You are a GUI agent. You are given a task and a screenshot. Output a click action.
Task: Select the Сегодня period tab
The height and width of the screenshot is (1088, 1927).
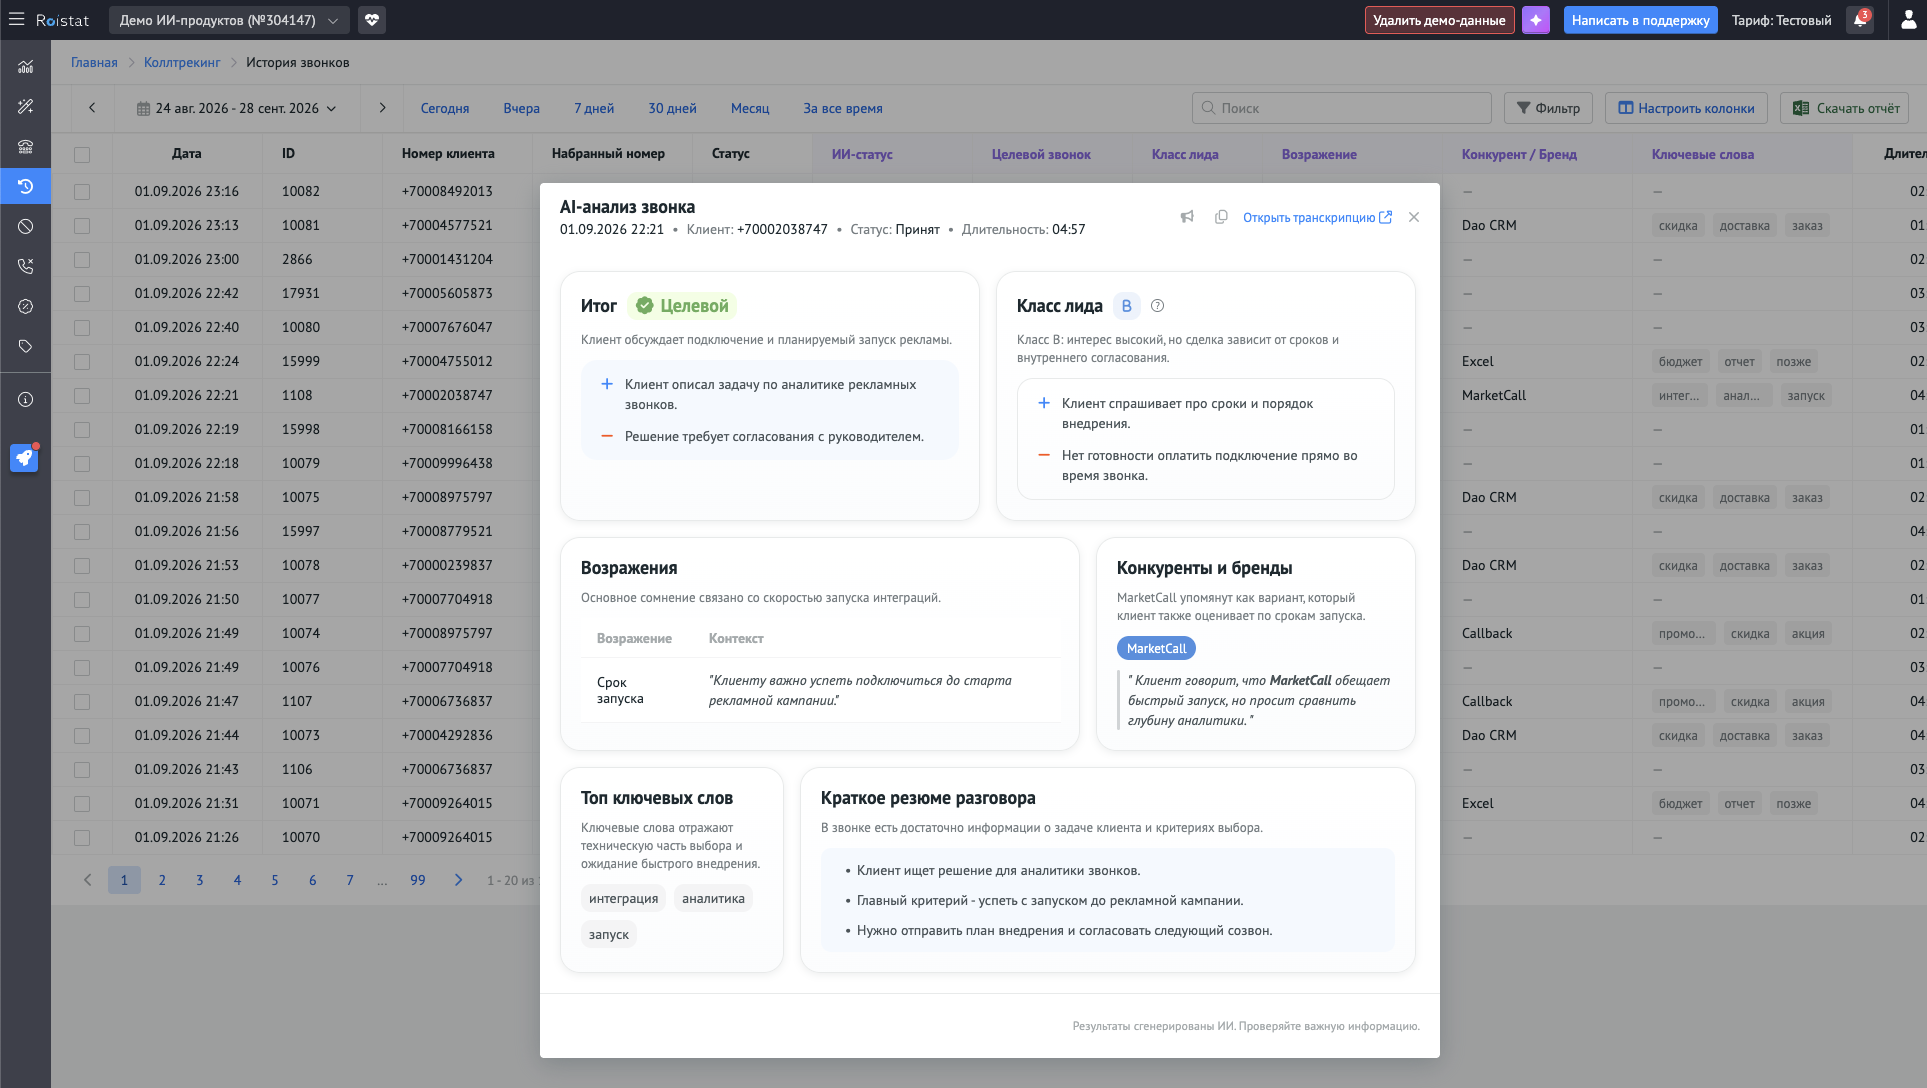point(445,108)
